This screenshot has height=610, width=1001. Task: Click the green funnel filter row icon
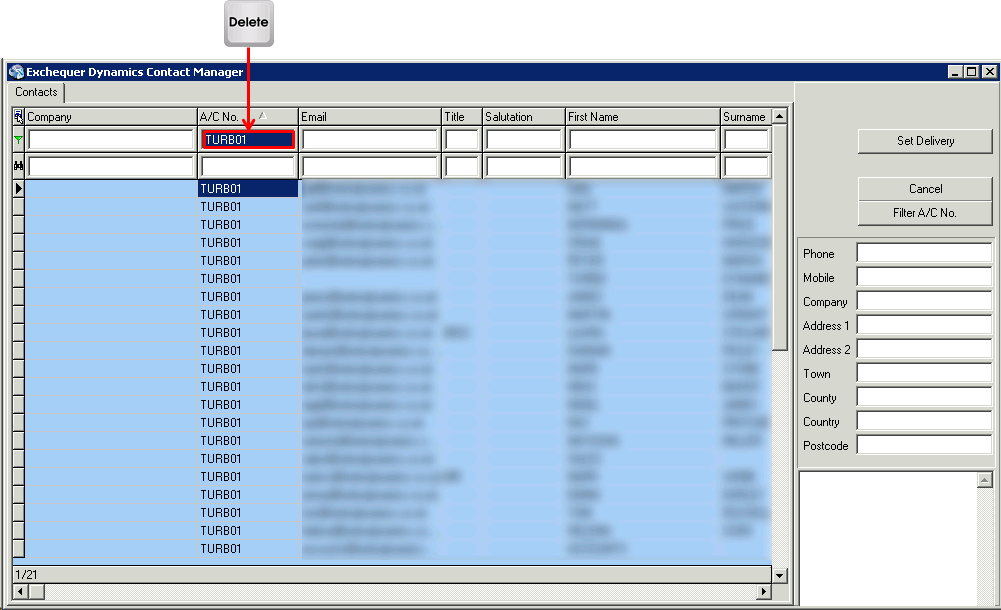pyautogui.click(x=19, y=140)
